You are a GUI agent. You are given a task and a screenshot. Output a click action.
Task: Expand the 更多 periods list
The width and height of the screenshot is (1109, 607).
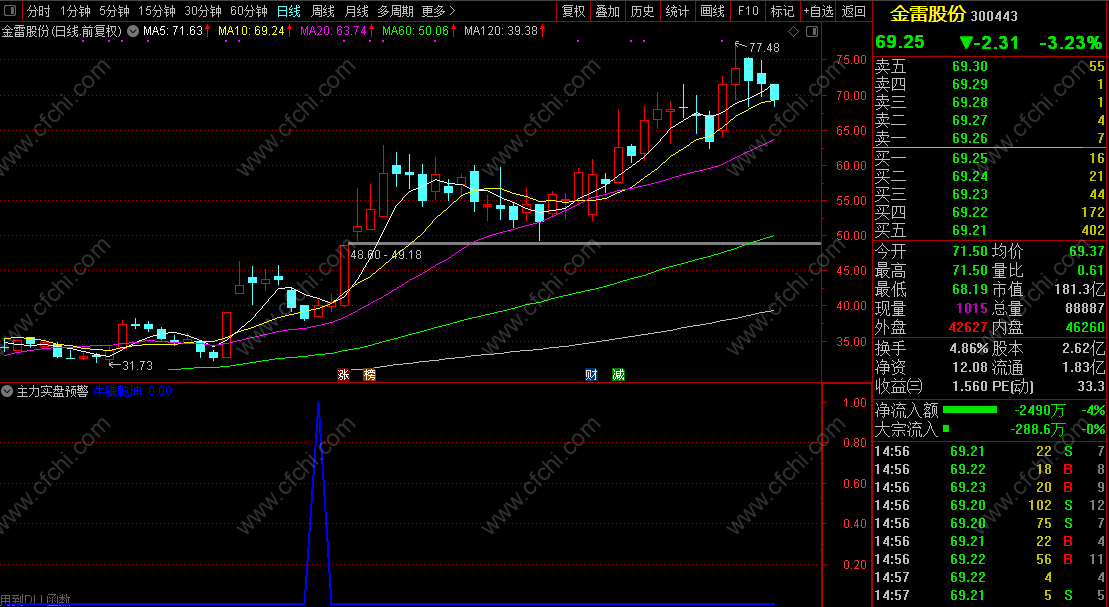click(438, 11)
